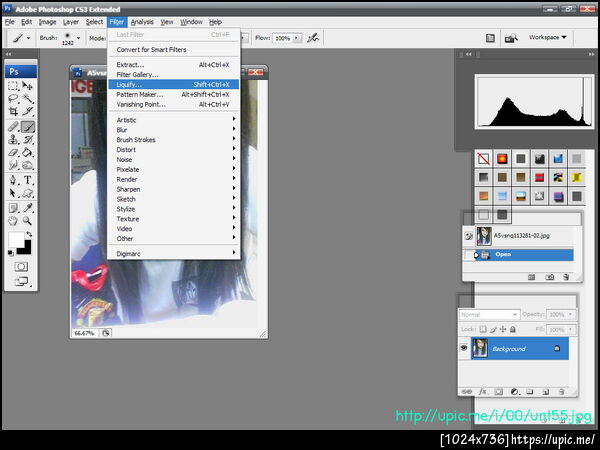The width and height of the screenshot is (600, 450).
Task: Select the Brush tool in toolbox
Action: 28,127
